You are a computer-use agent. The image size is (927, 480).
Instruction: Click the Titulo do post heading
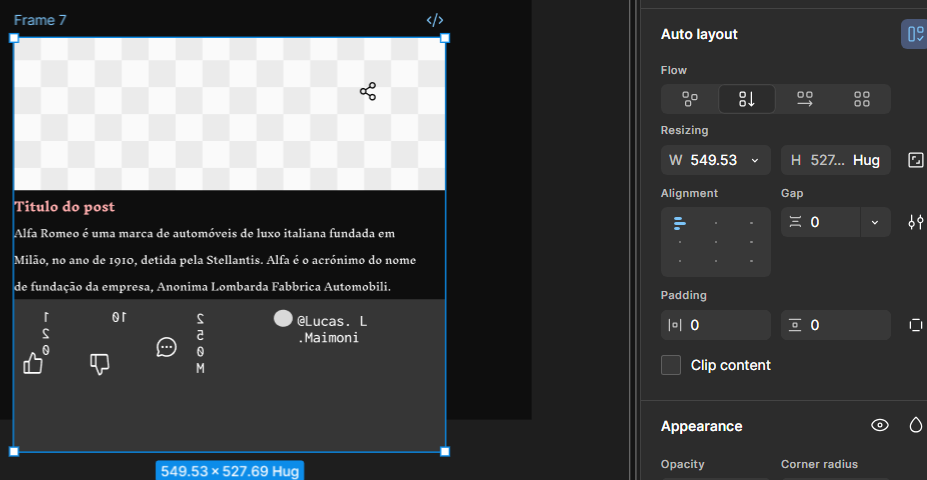coord(64,207)
